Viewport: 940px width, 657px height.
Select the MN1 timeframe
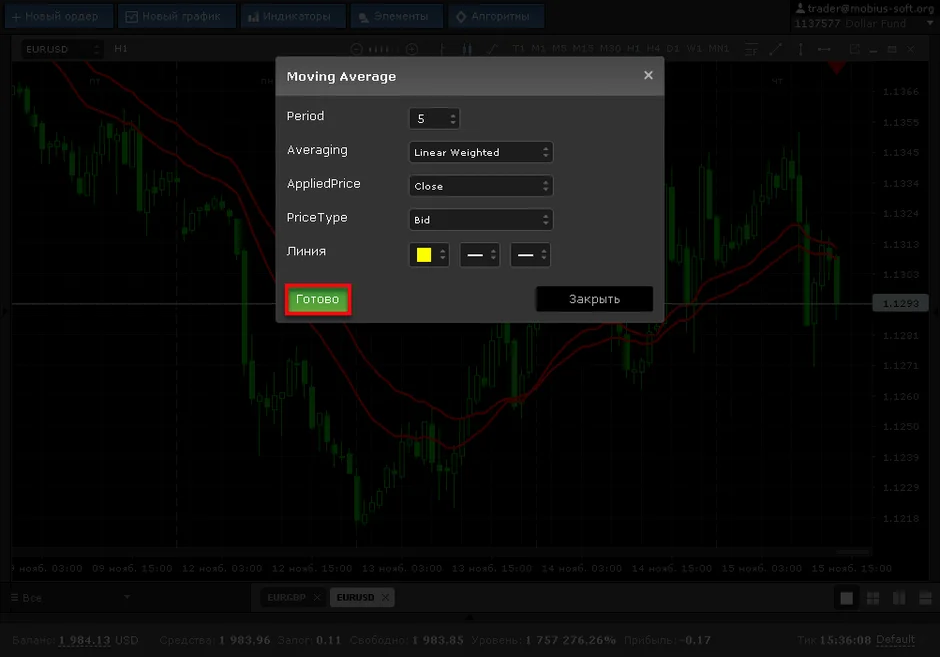(x=719, y=49)
